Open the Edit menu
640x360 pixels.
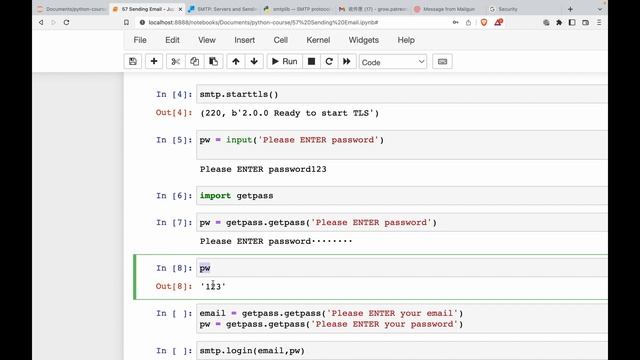[x=172, y=40]
